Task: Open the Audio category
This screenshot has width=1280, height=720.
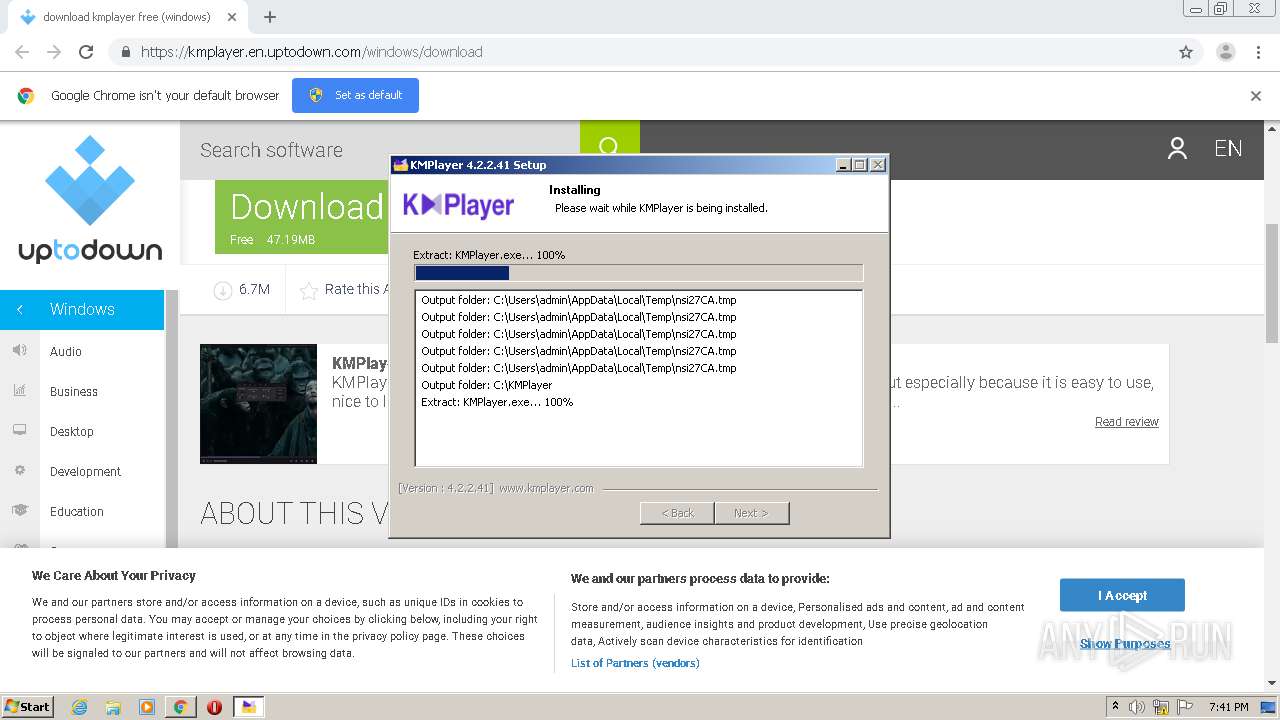Action: (66, 351)
